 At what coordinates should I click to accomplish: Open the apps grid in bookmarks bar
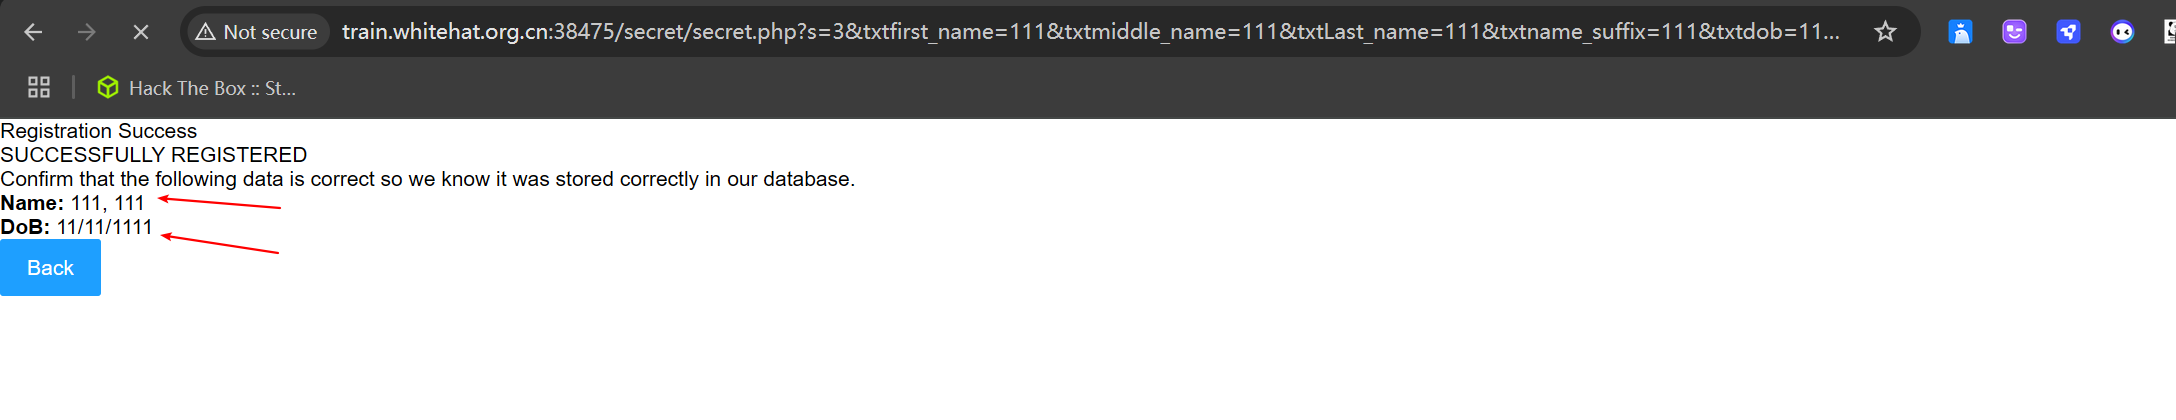[x=39, y=88]
